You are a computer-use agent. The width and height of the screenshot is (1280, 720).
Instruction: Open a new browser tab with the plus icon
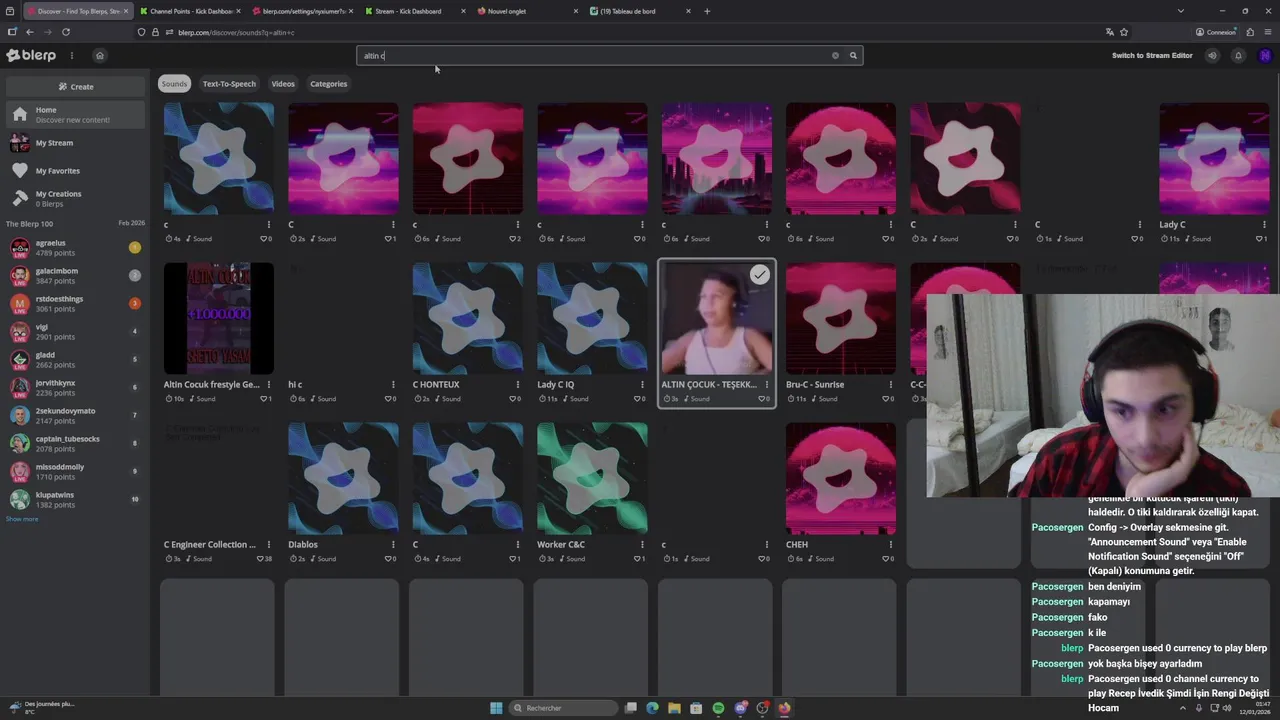pyautogui.click(x=707, y=11)
